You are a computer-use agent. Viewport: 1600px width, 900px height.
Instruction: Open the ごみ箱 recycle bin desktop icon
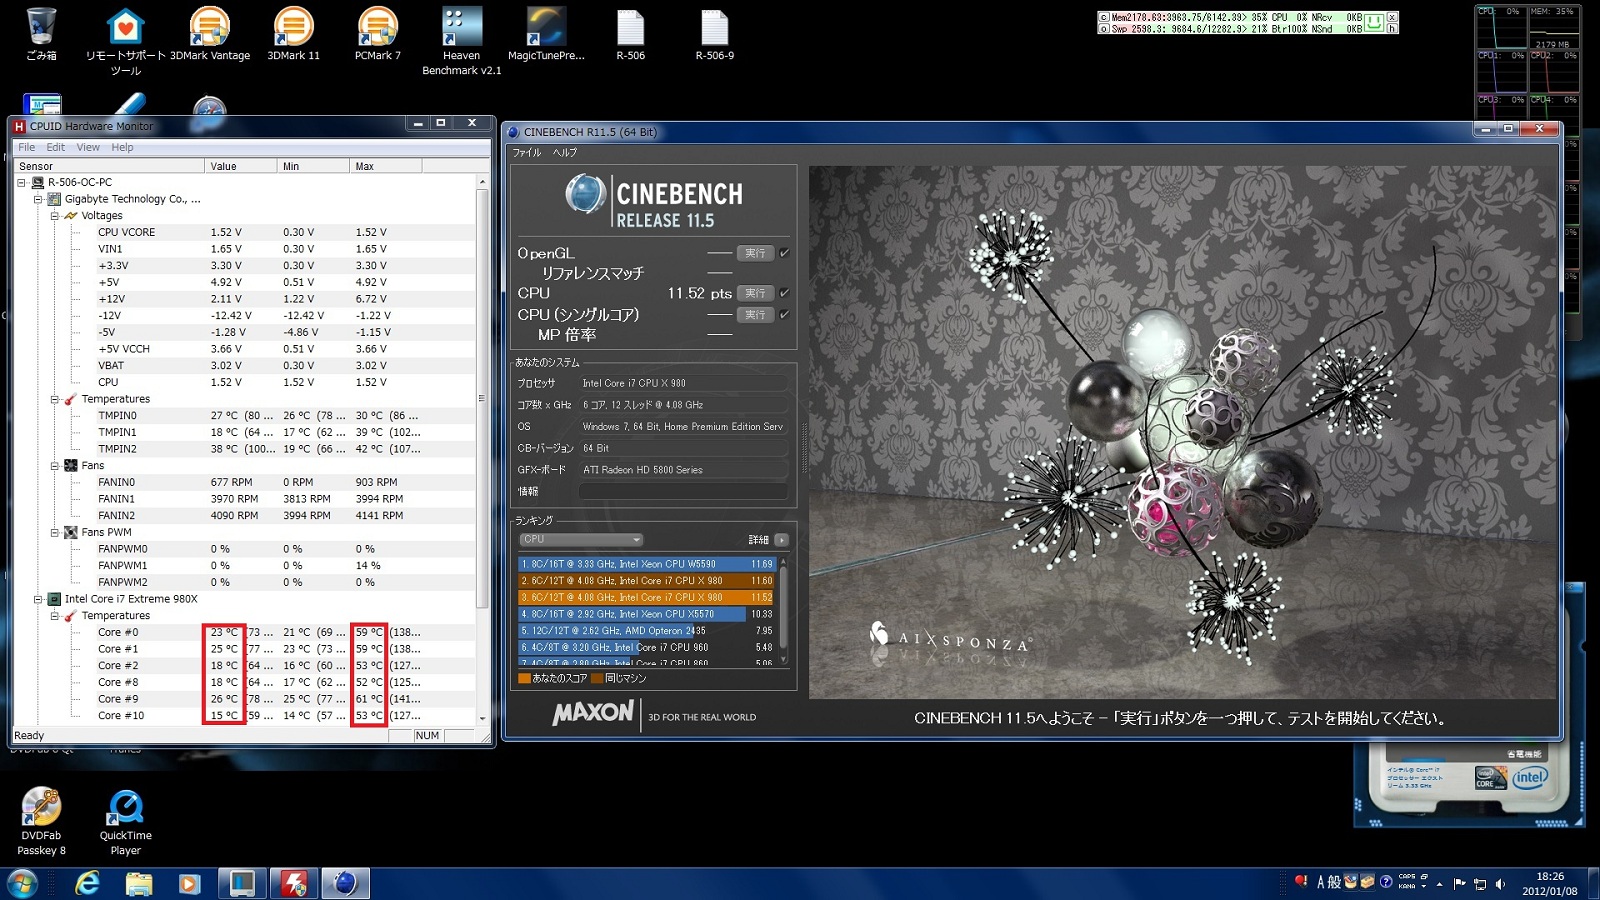41,34
